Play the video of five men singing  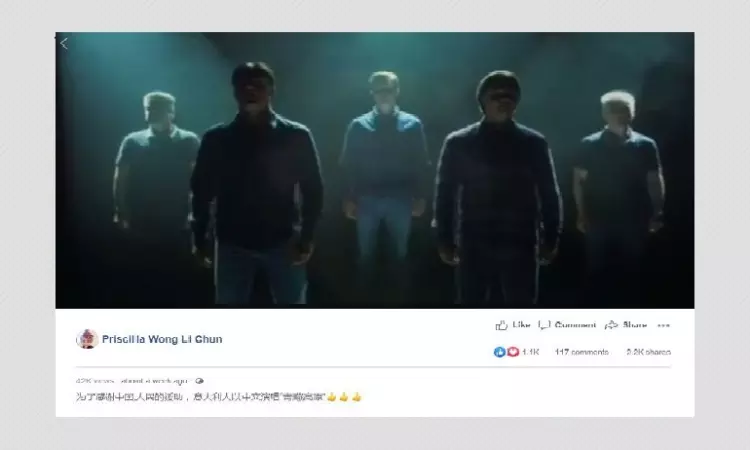pyautogui.click(x=375, y=170)
